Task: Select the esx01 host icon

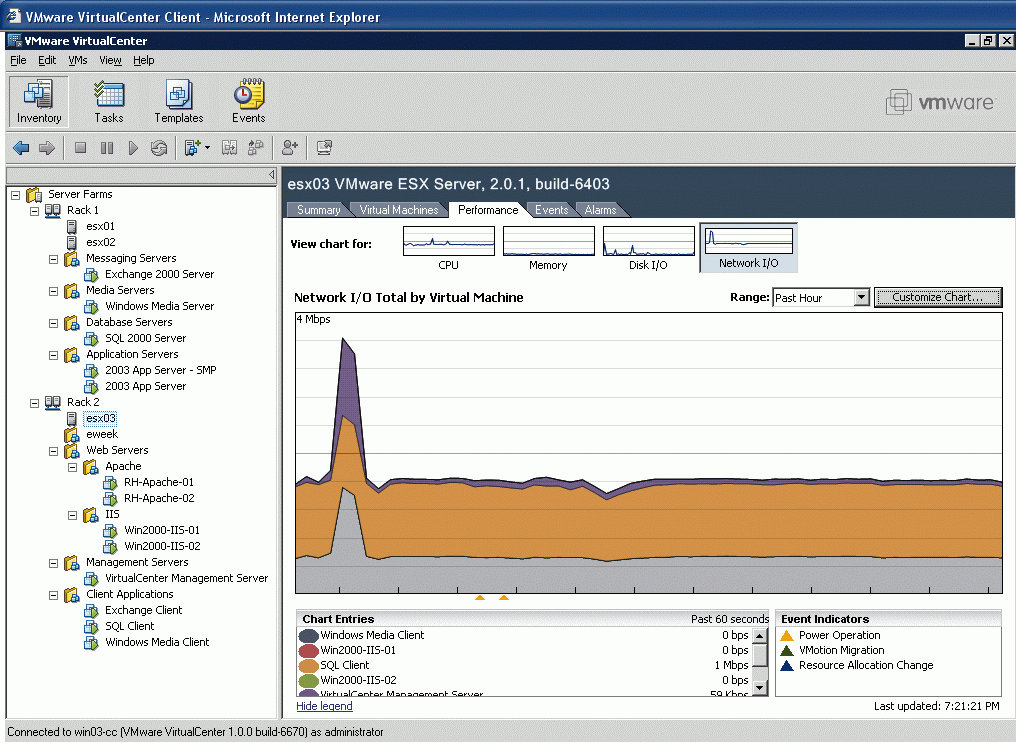Action: 72,227
